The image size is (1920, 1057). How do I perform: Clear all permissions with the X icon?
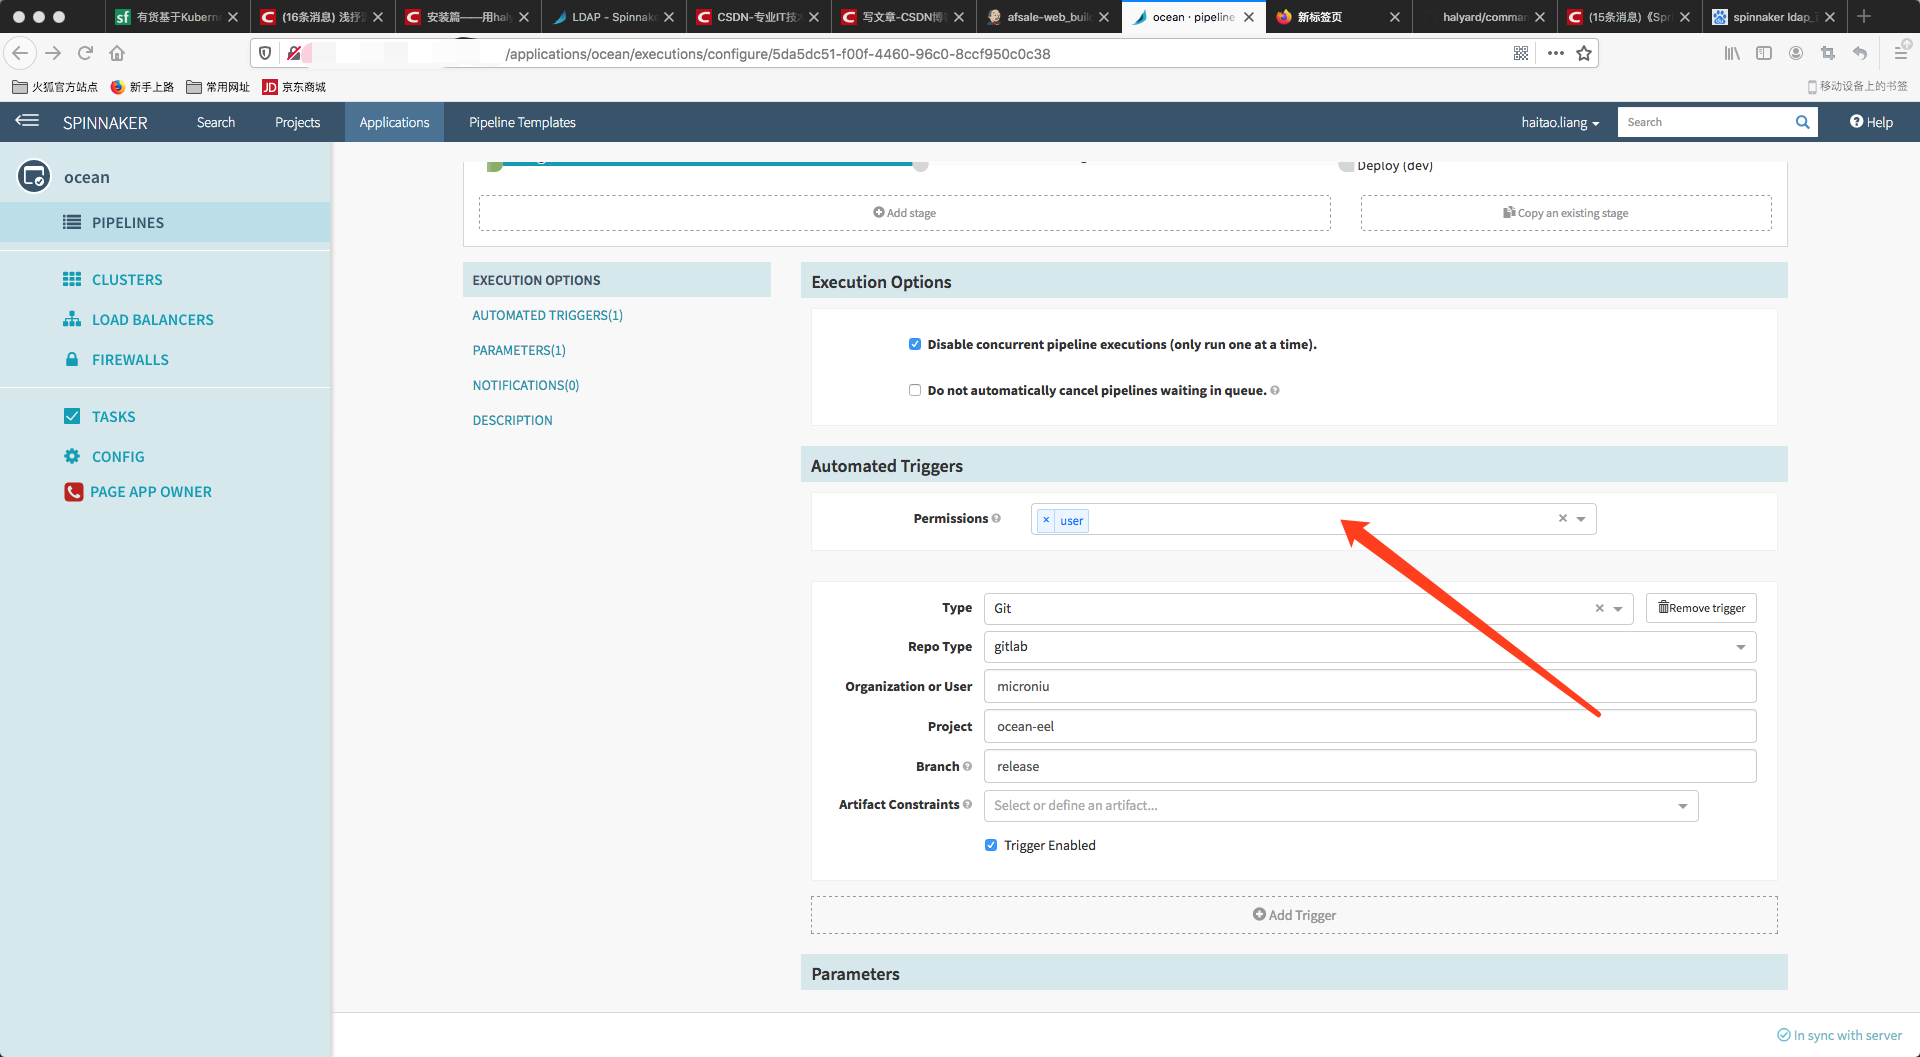[x=1563, y=518]
